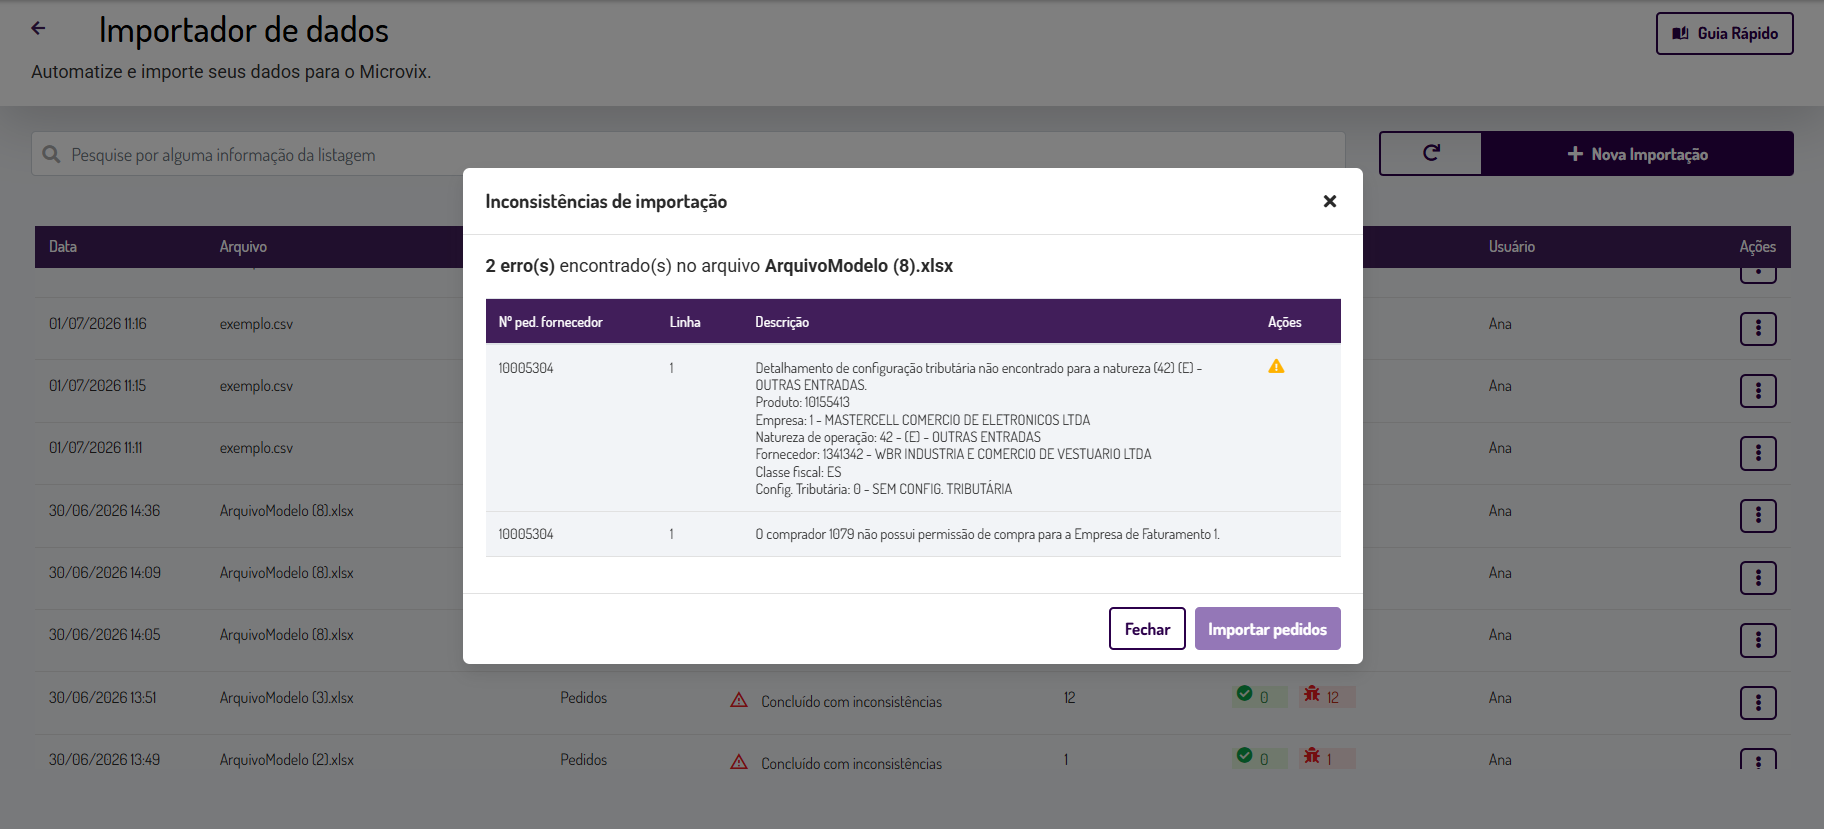The width and height of the screenshot is (1824, 829).
Task: Open actions menu for 01/07/2026 11:16 row
Action: click(1758, 329)
